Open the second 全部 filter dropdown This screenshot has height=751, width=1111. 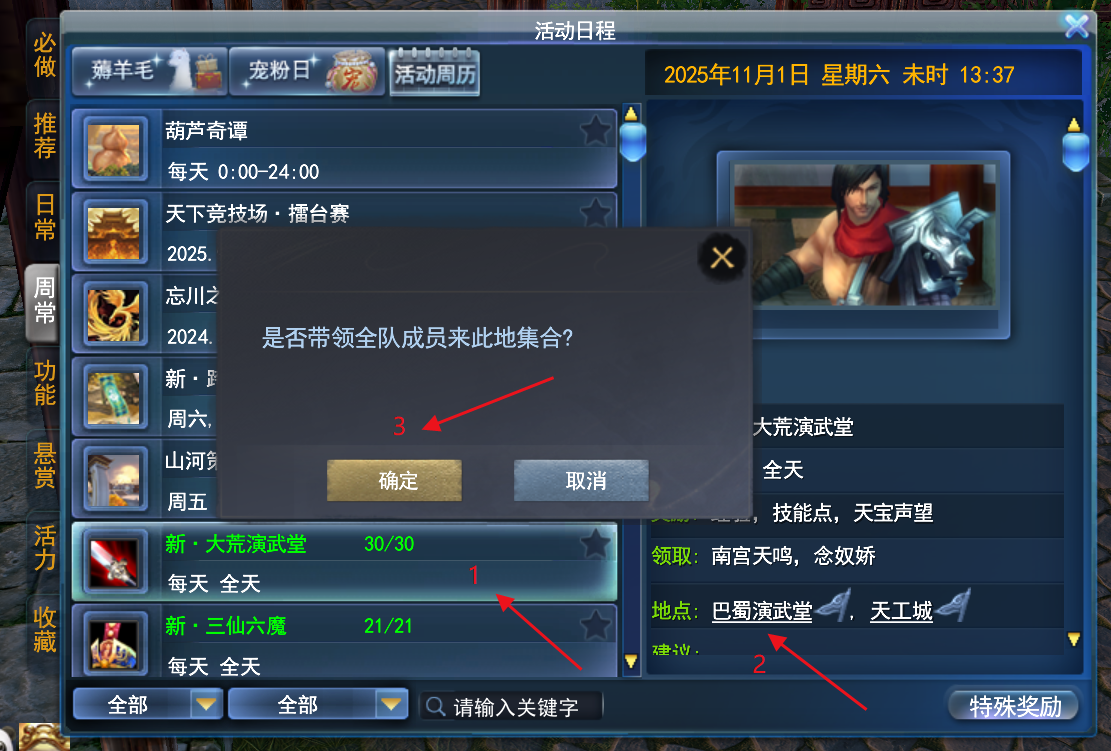point(390,704)
